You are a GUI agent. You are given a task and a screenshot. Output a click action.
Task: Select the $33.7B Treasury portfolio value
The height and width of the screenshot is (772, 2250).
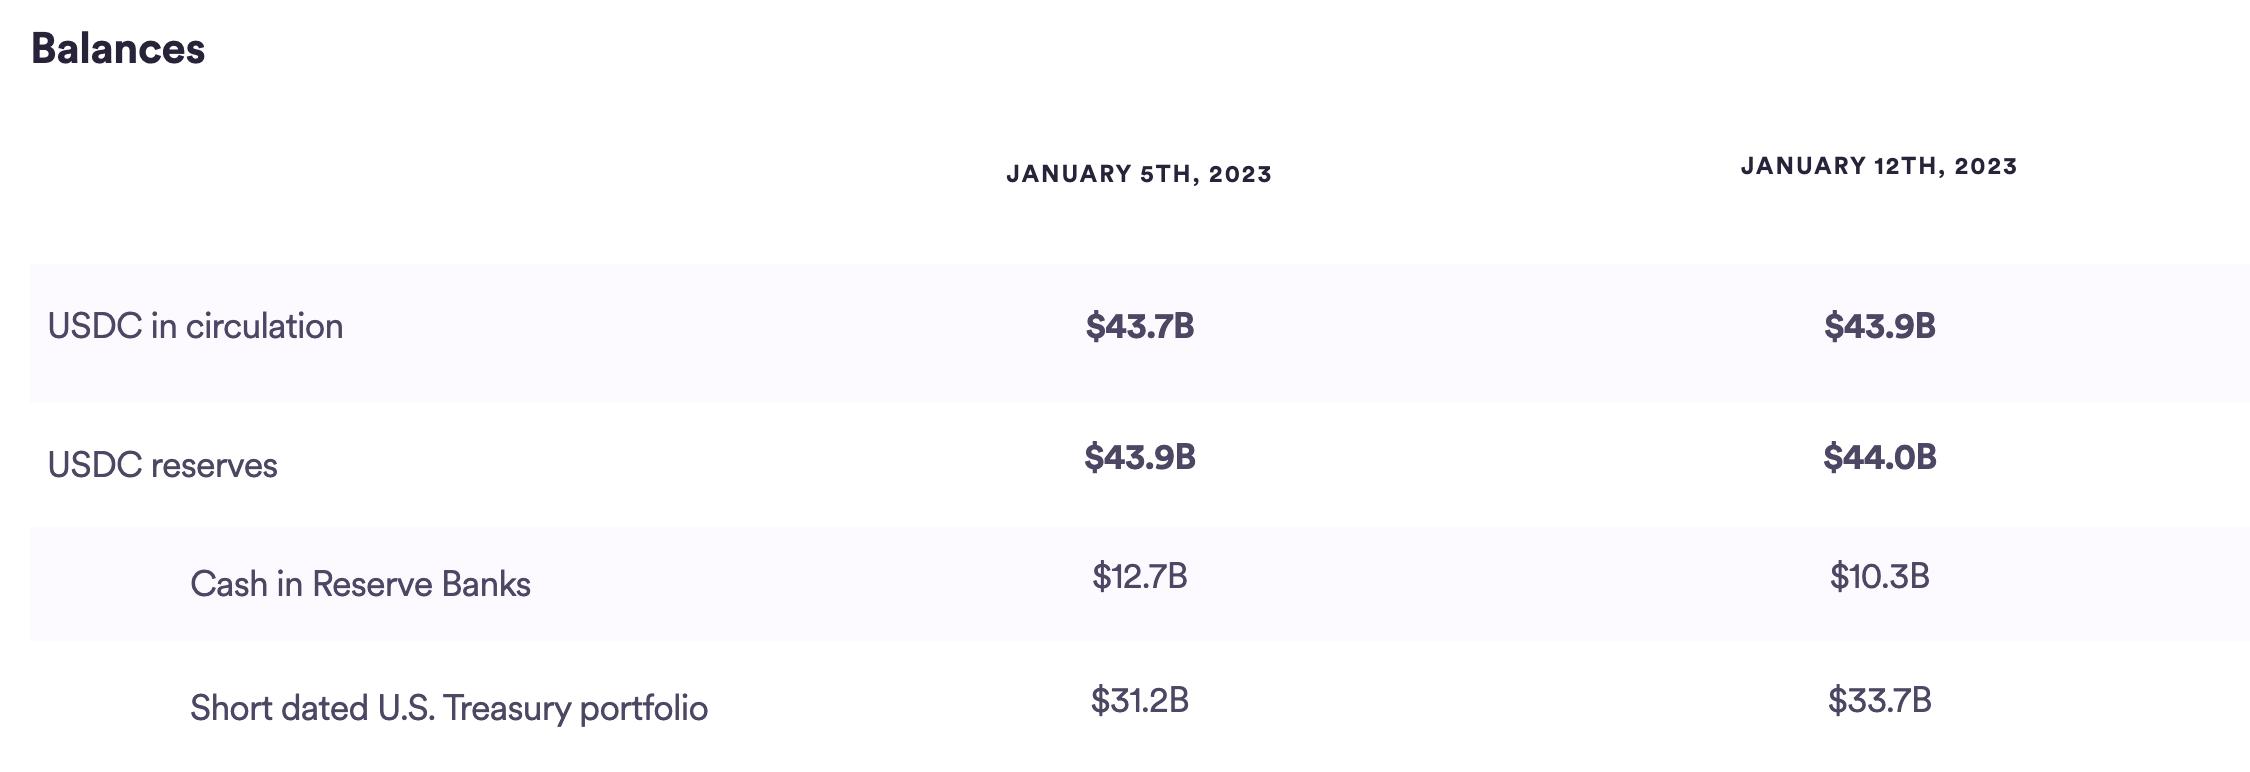(1880, 700)
